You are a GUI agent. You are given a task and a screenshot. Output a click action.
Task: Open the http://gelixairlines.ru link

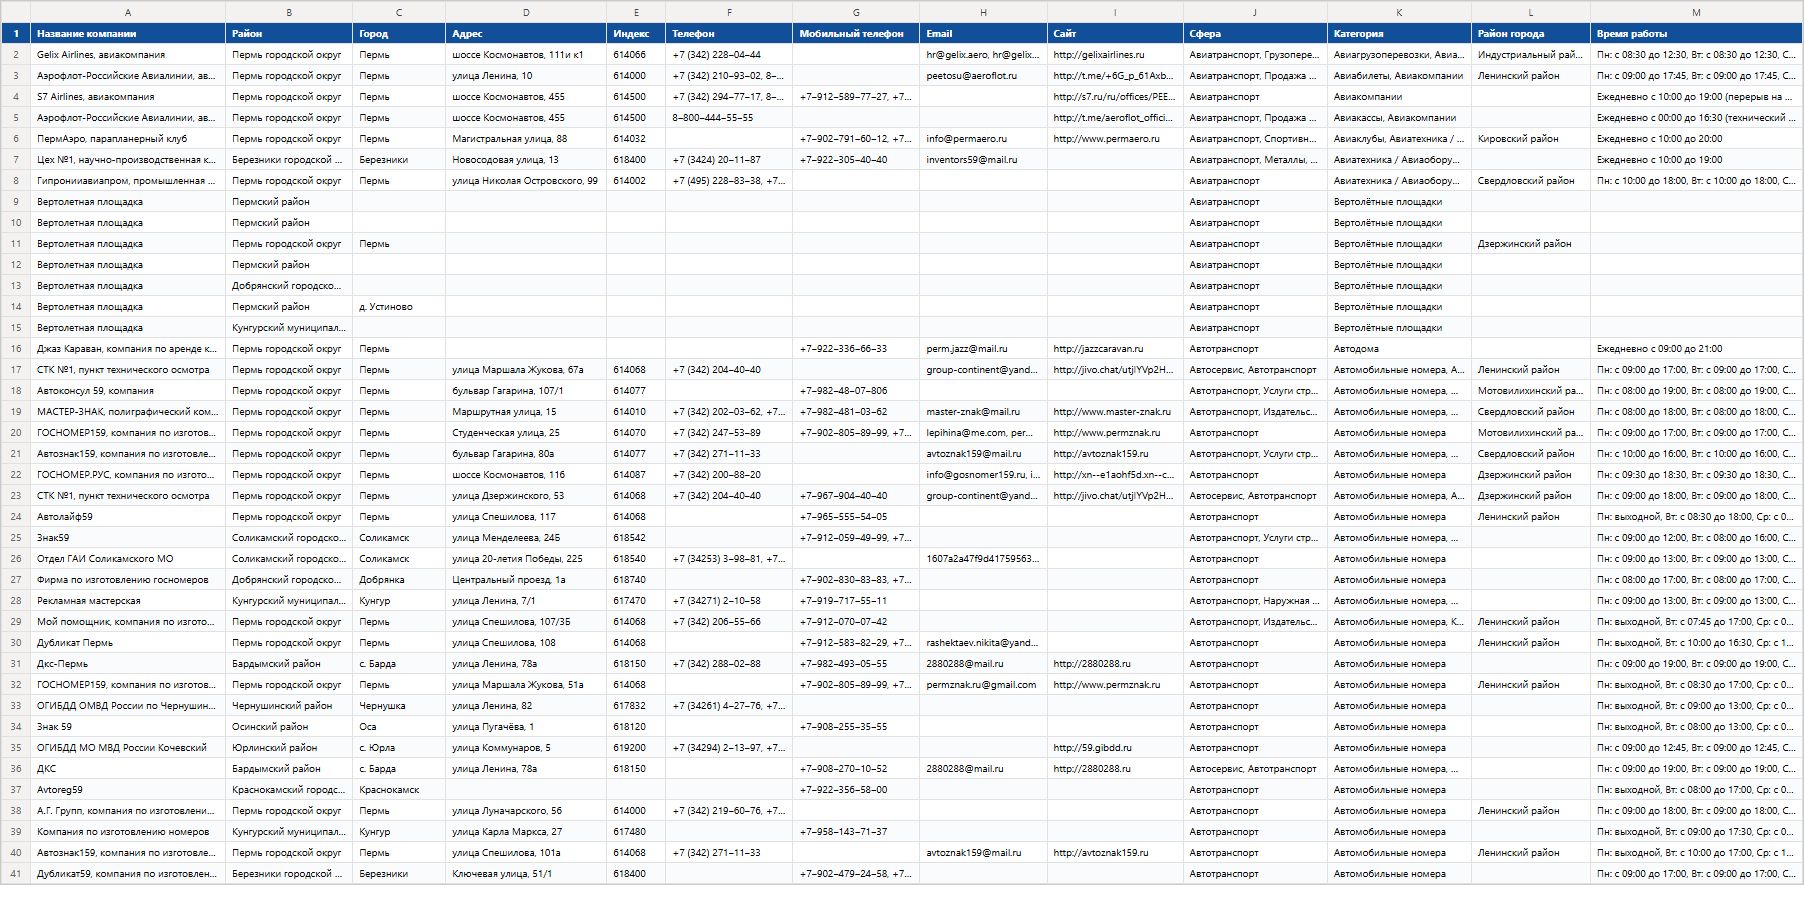(x=1099, y=55)
